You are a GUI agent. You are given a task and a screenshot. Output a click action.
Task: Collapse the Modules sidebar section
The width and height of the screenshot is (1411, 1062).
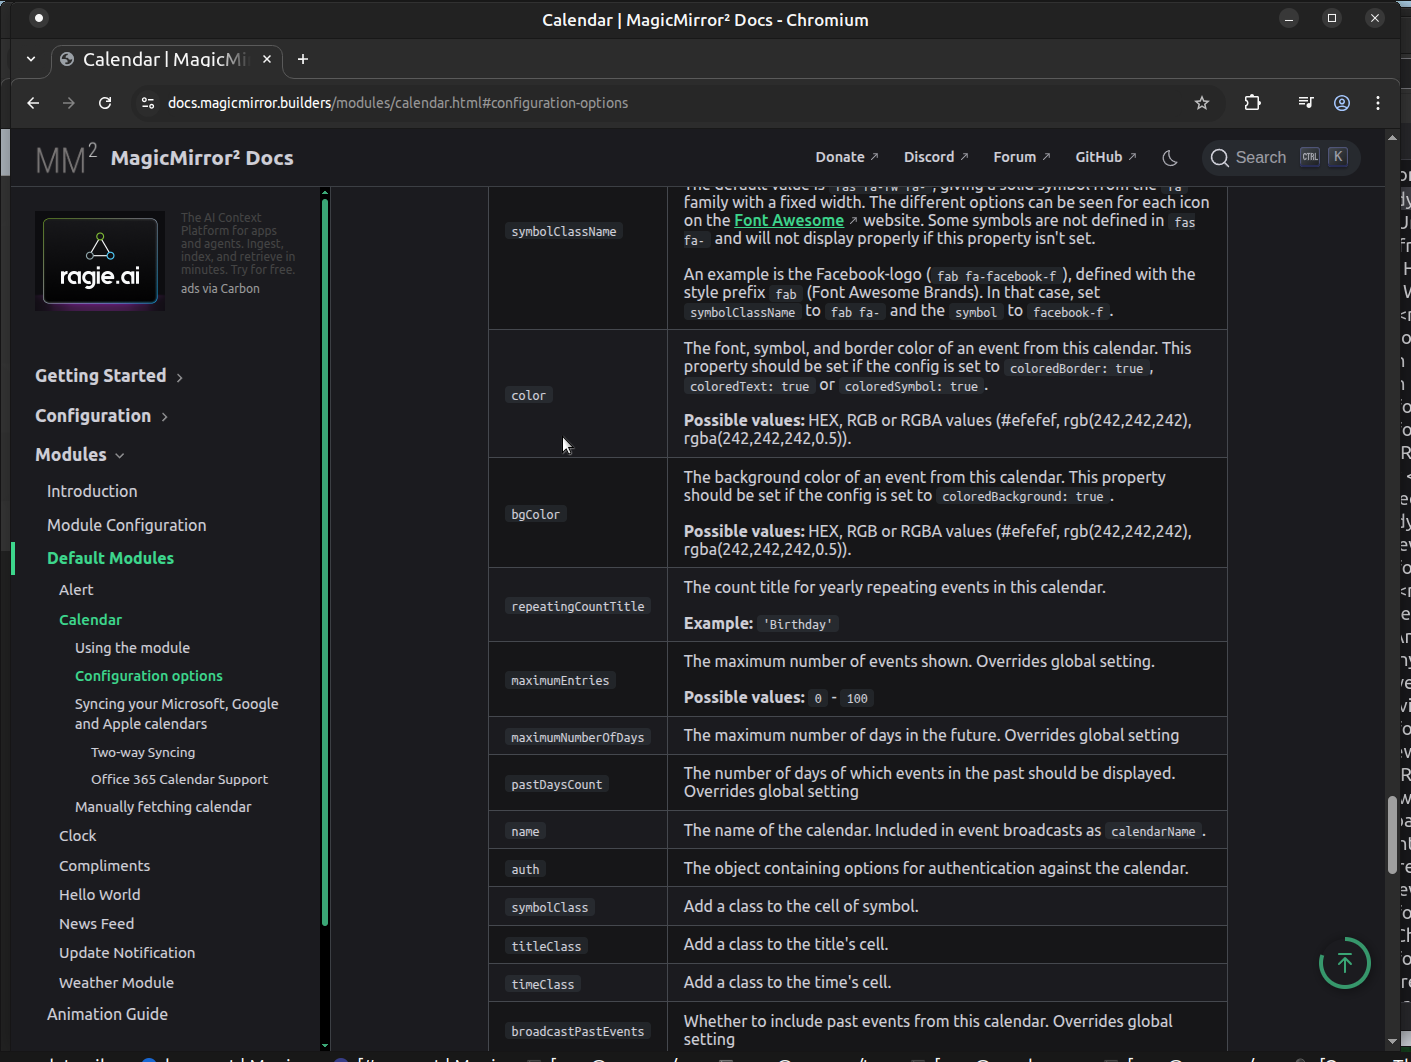tap(80, 455)
